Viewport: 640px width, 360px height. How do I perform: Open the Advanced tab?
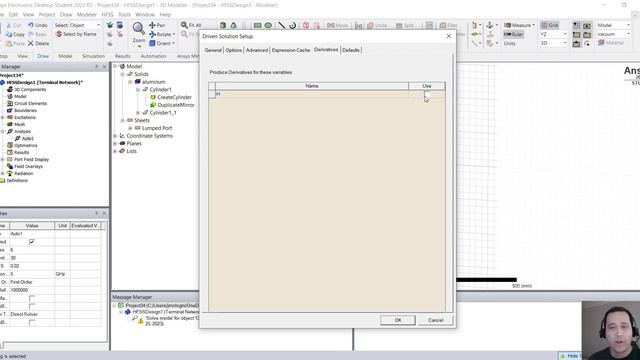[x=257, y=50]
